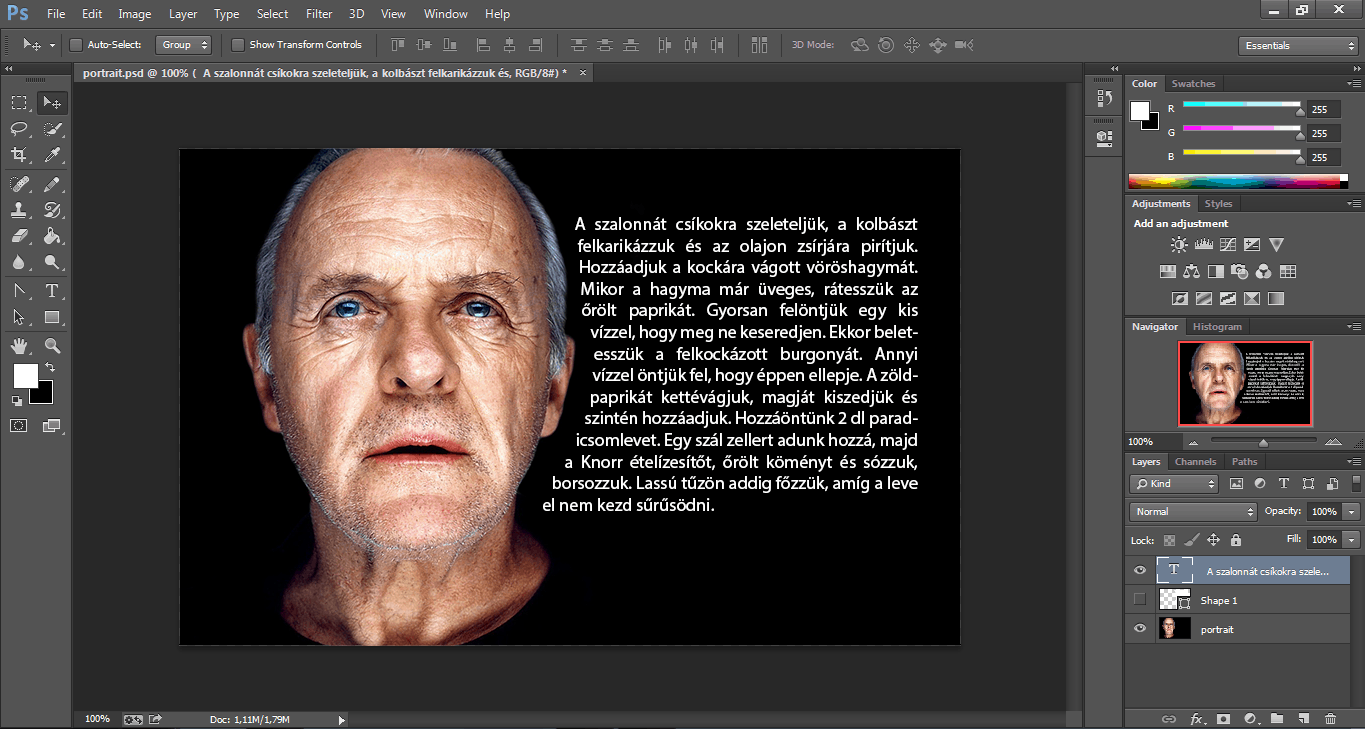
Task: Select the Hand tool
Action: point(19,346)
